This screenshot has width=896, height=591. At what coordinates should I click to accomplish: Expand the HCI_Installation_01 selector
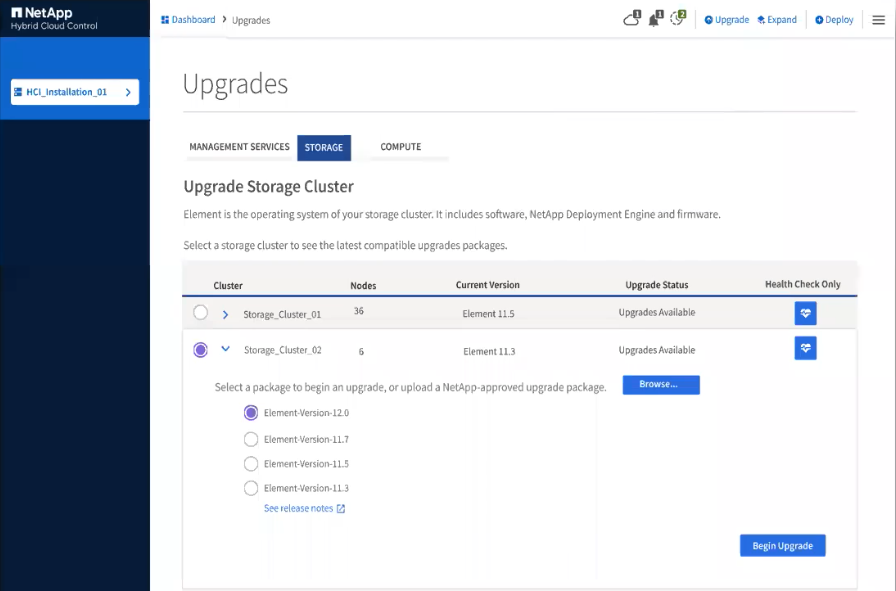(128, 92)
